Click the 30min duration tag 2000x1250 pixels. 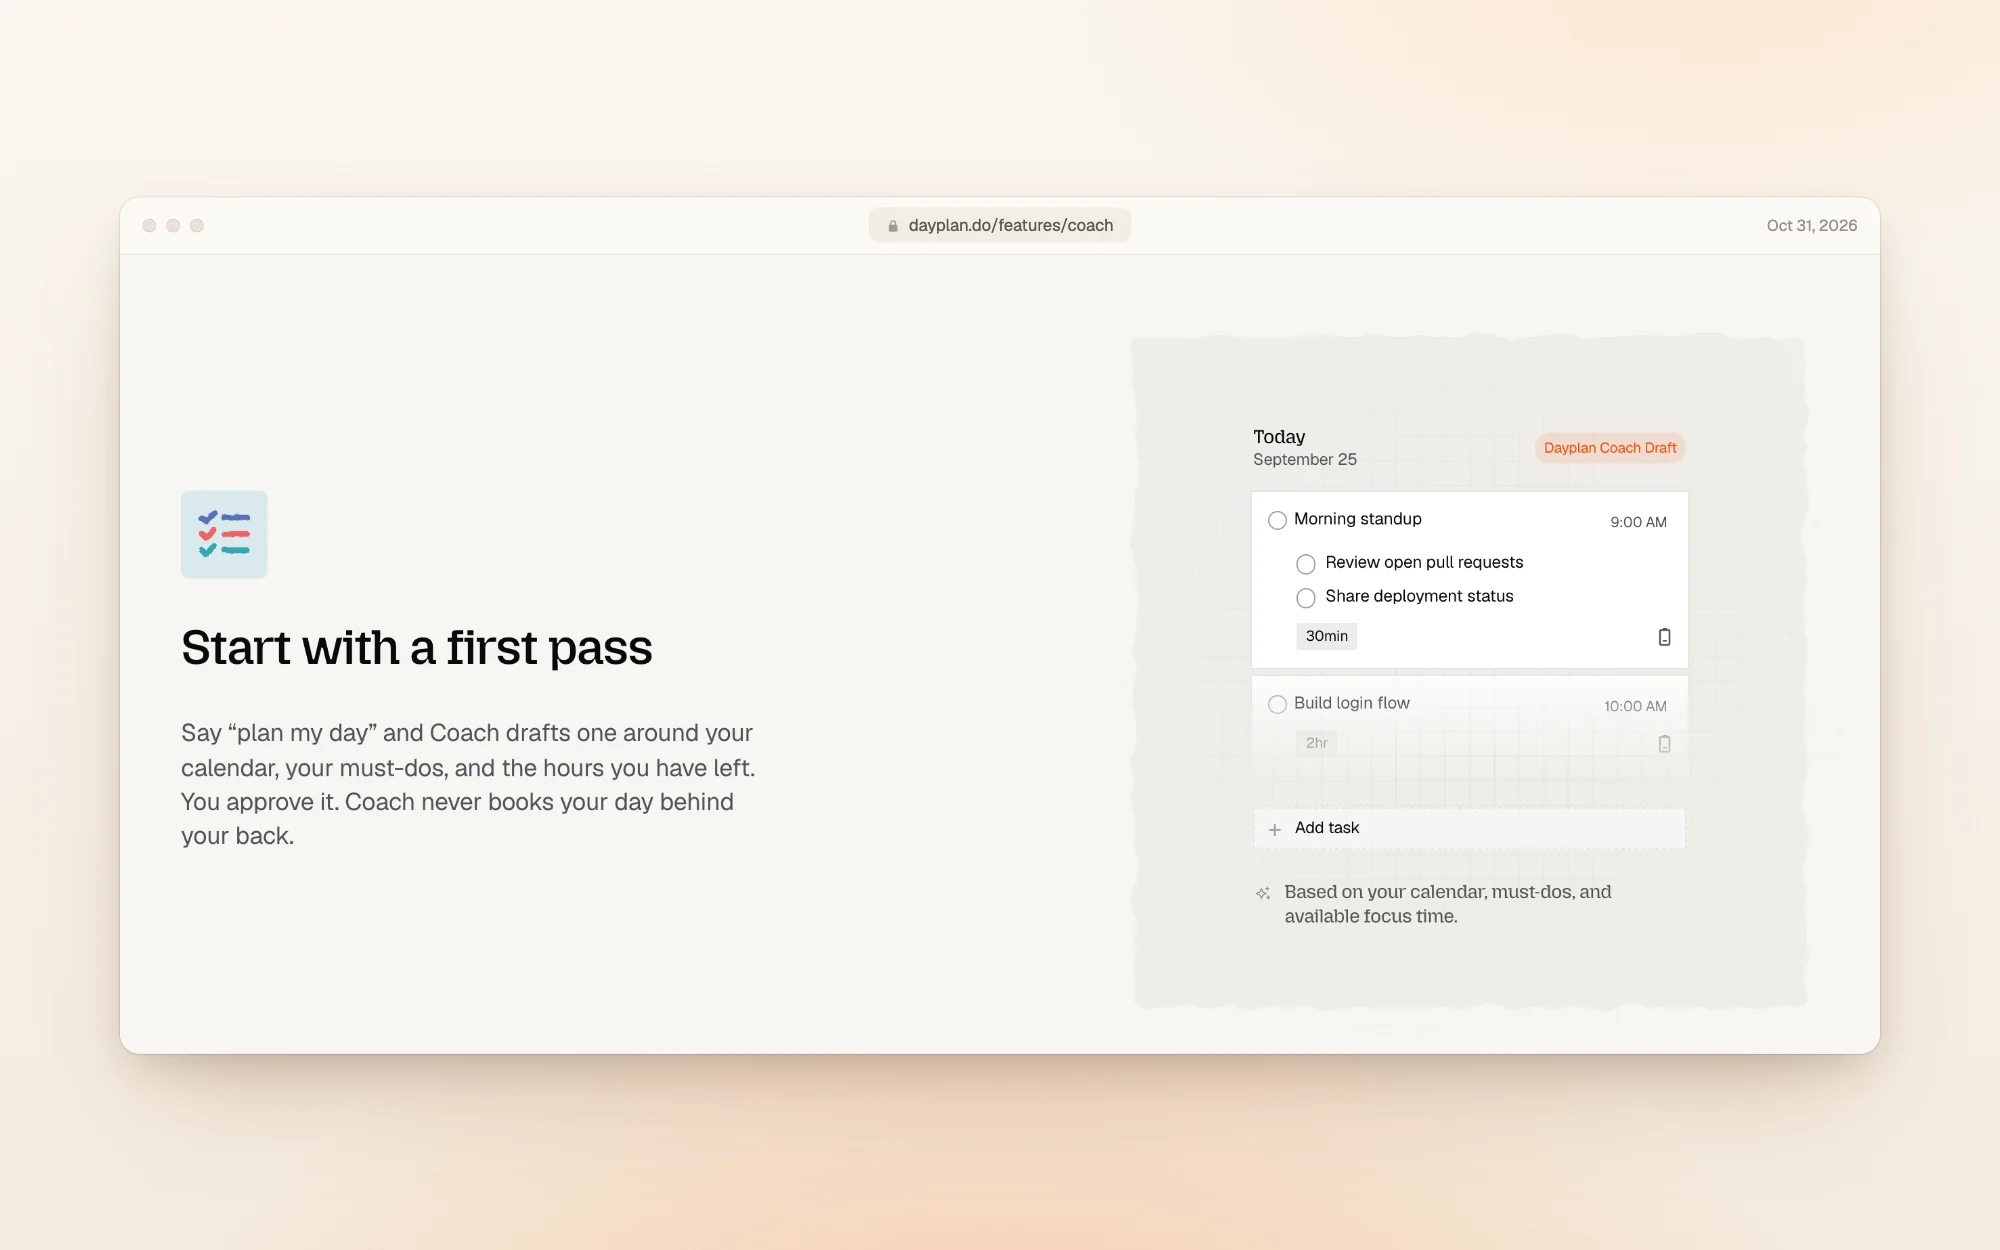pyautogui.click(x=1327, y=636)
